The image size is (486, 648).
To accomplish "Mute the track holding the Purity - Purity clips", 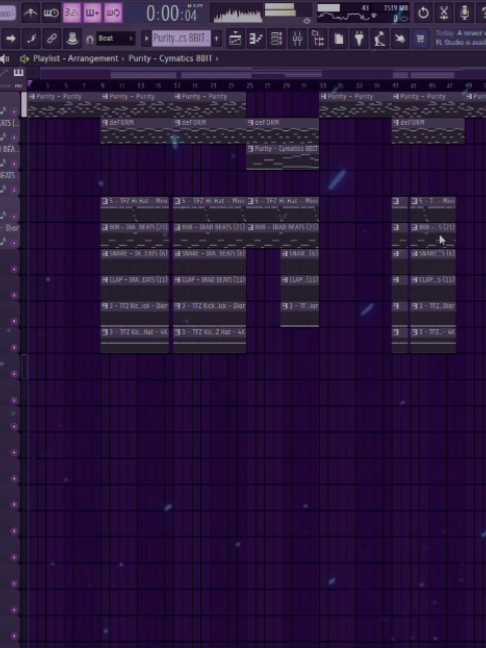I will click(x=14, y=112).
